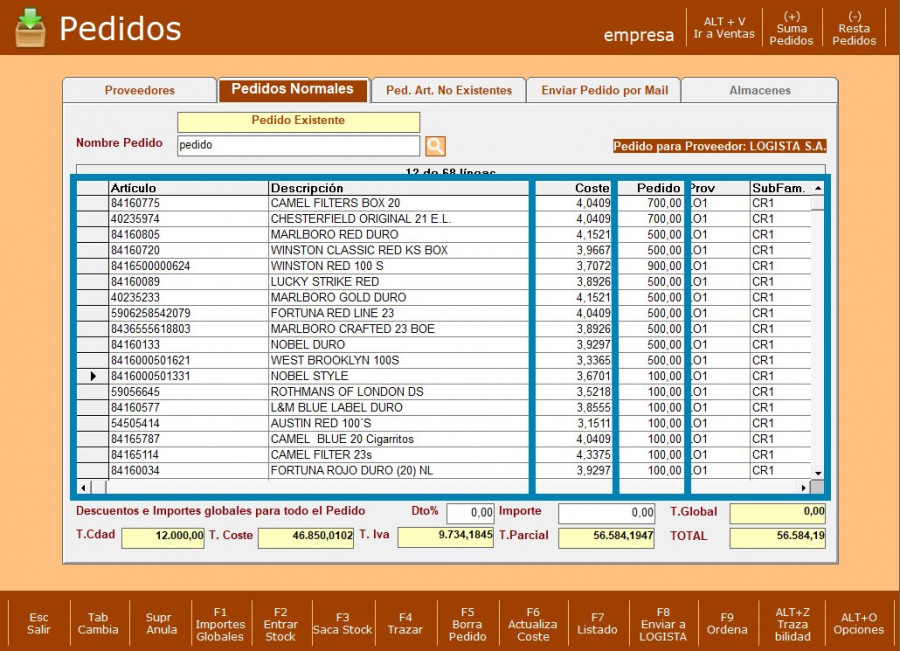Click the Dto% input field
Image resolution: width=900 pixels, height=651 pixels.
tap(470, 513)
